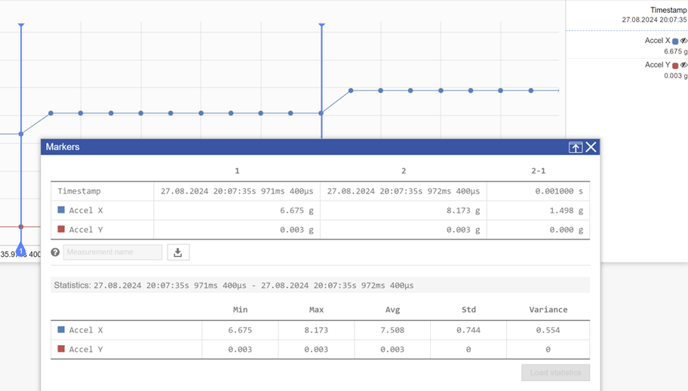Open the help question-mark icon

[x=55, y=252]
